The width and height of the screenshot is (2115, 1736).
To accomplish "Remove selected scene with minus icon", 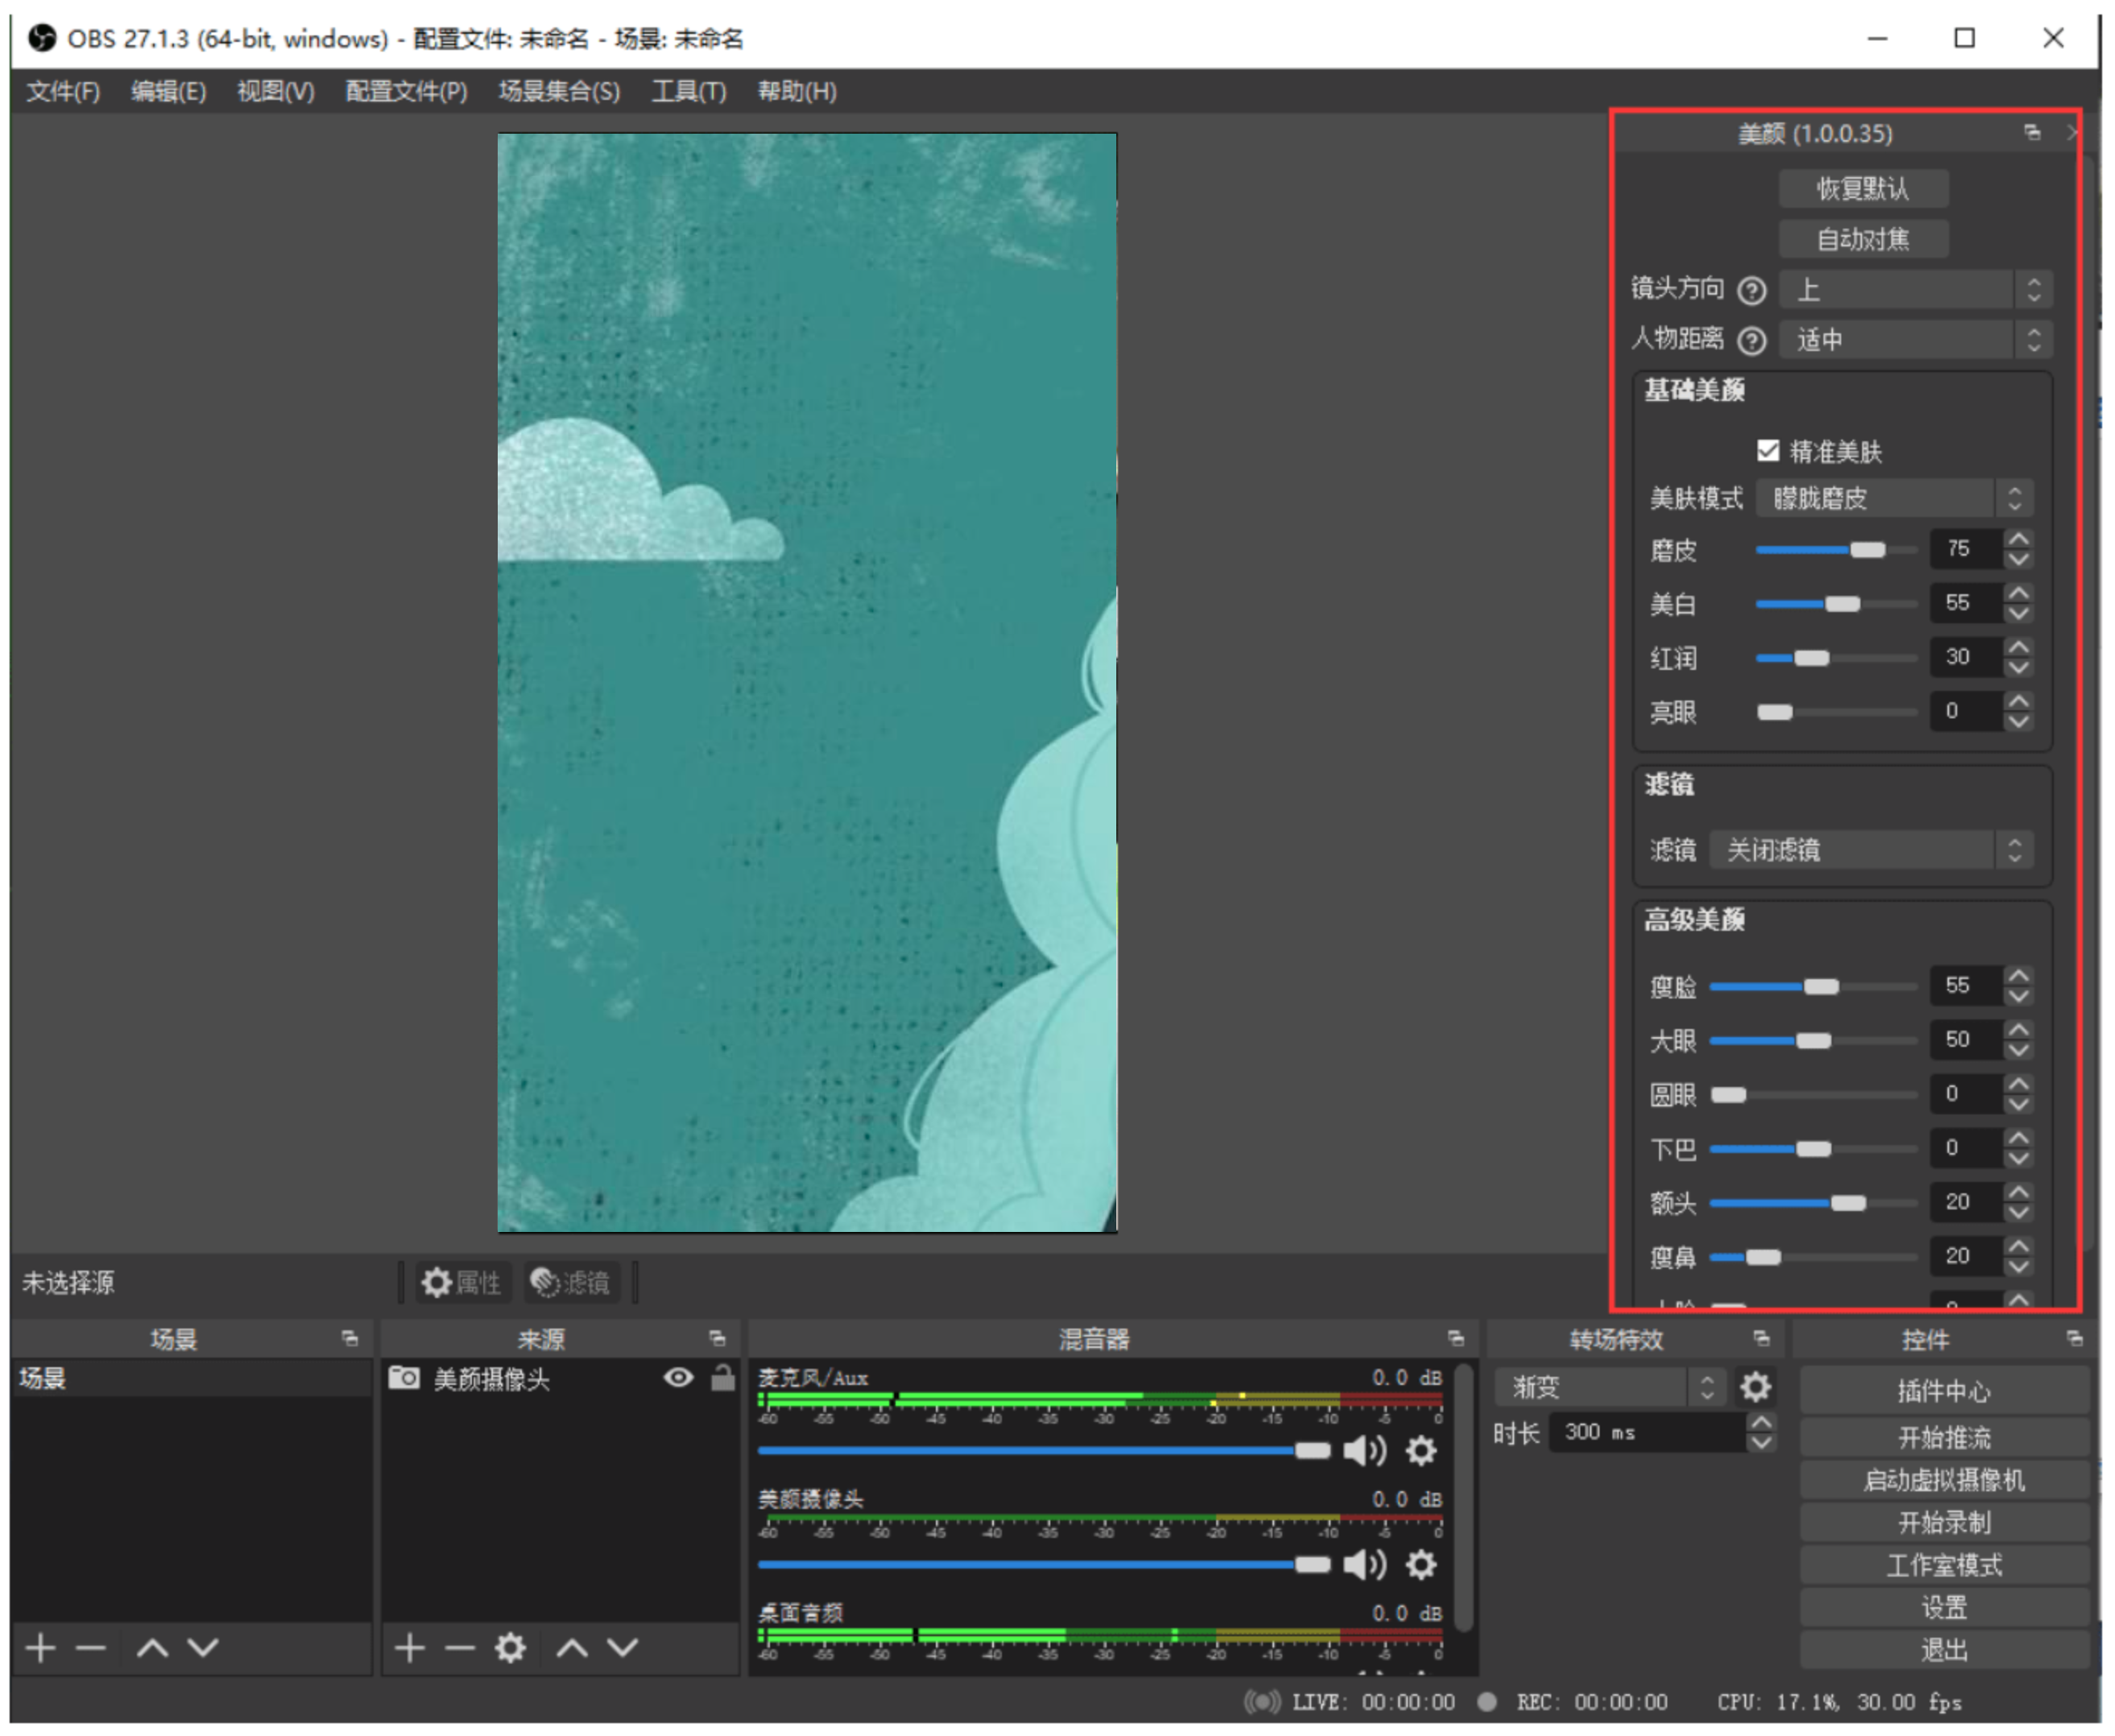I will pyautogui.click(x=91, y=1647).
